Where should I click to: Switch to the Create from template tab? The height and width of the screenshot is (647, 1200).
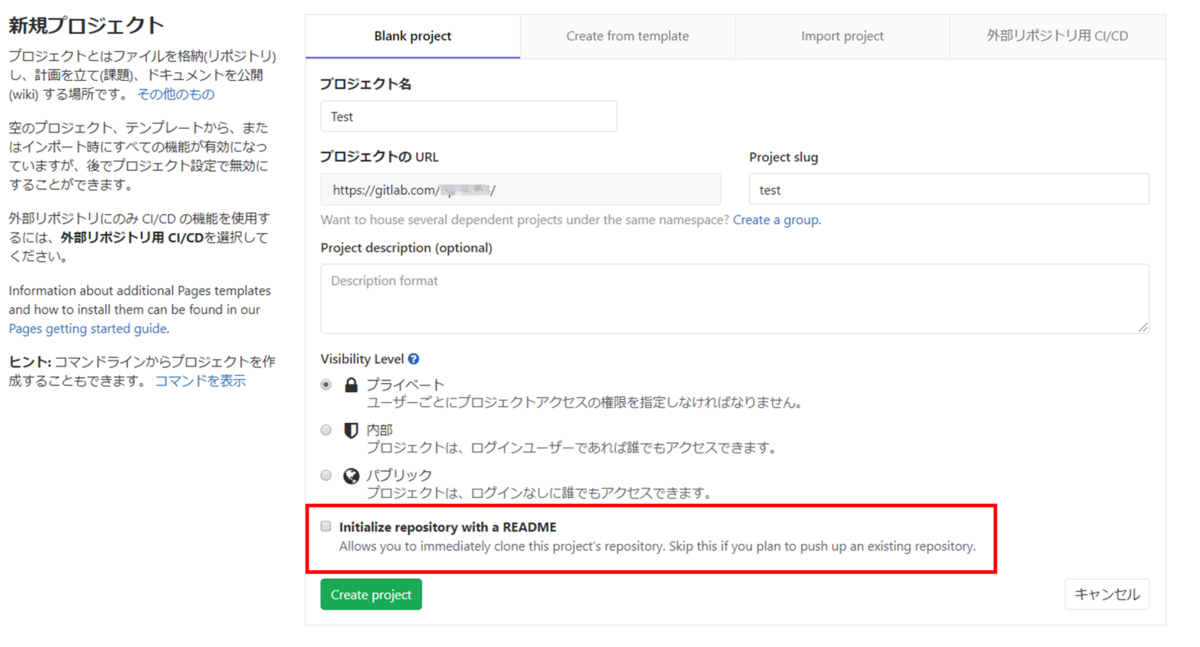(x=627, y=35)
